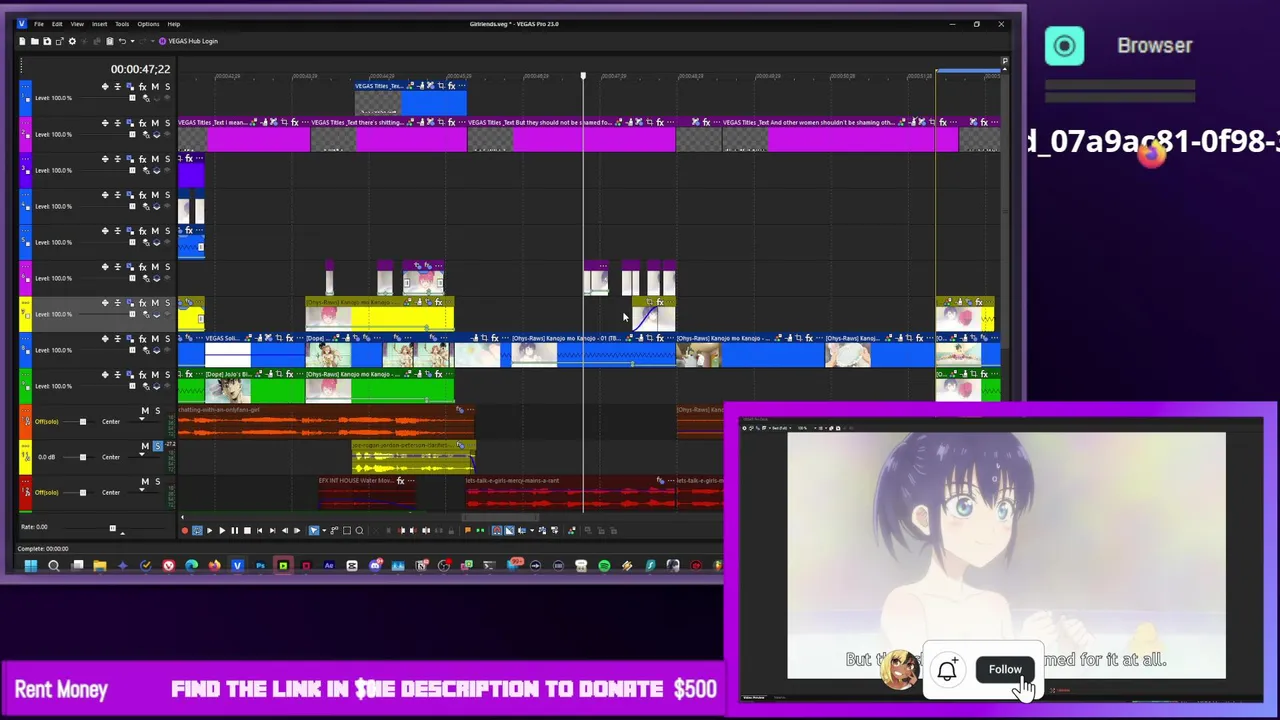
Task: Mute the orange audio track
Action: (x=145, y=411)
